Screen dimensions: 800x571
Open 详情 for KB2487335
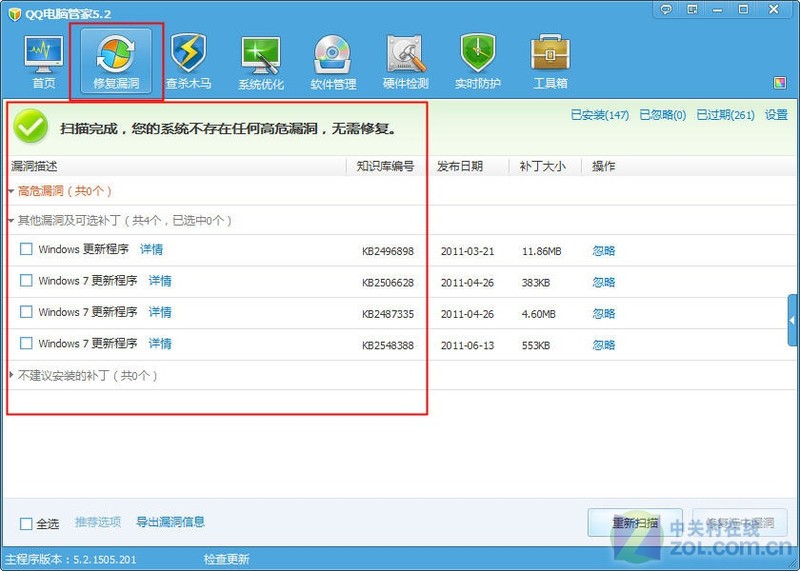(x=160, y=312)
